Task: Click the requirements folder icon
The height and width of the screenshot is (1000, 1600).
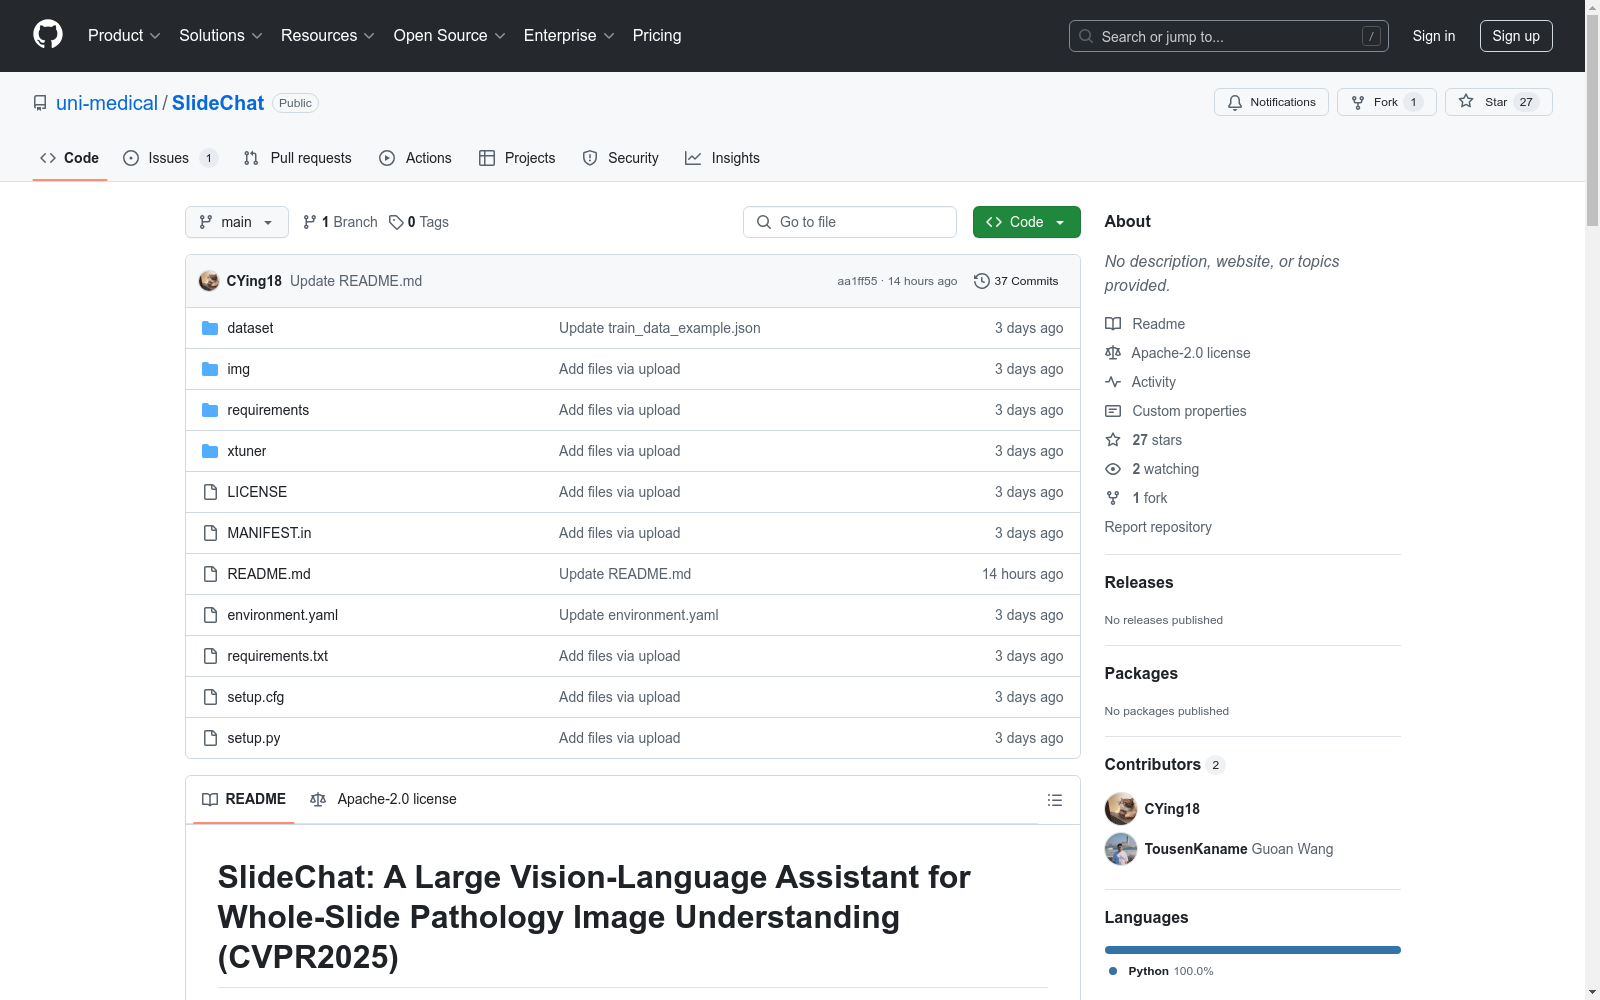Action: click(x=210, y=410)
